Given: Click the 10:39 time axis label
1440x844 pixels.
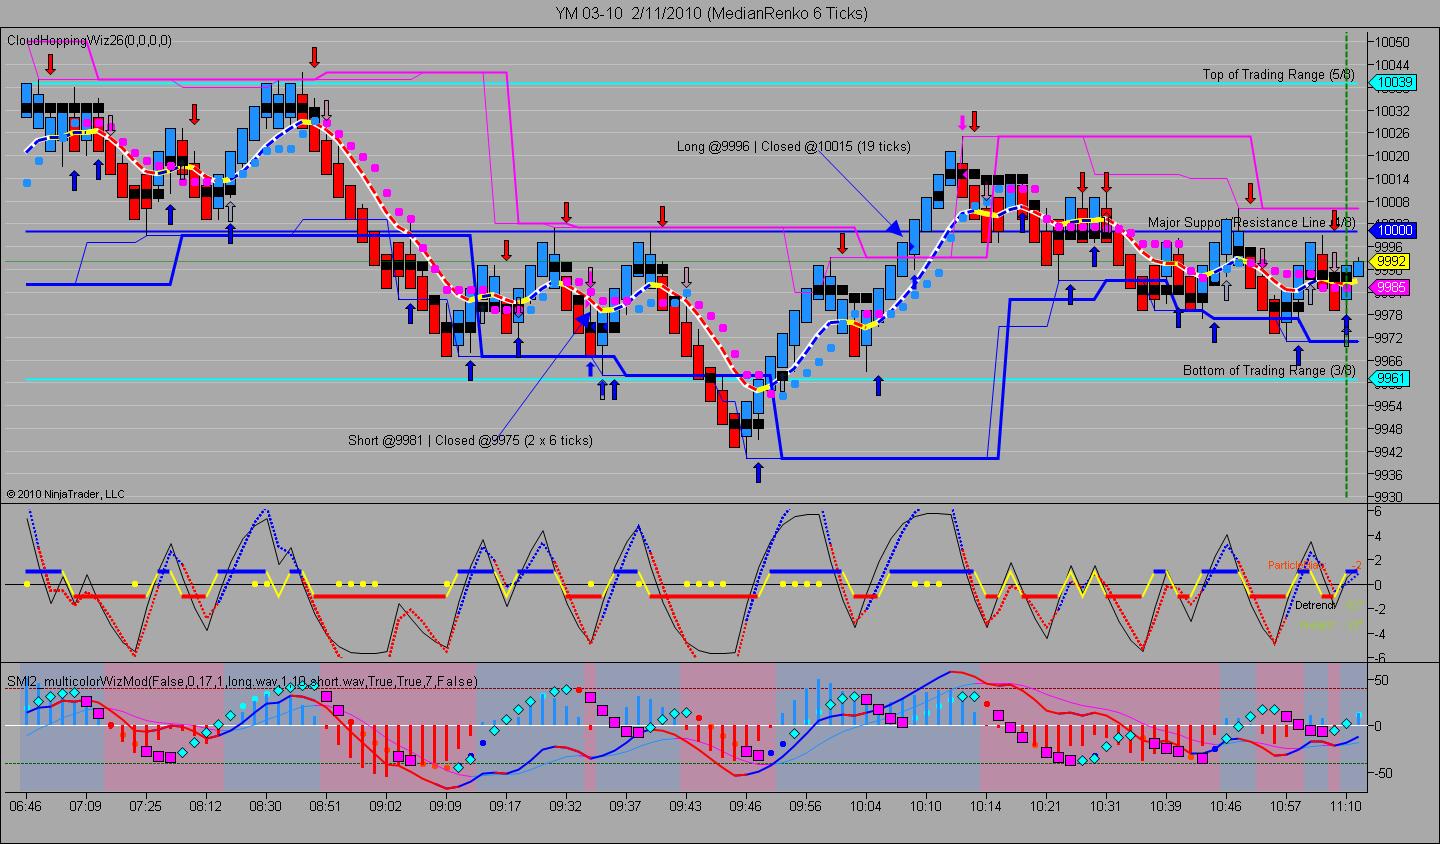Looking at the screenshot, I should pyautogui.click(x=1165, y=805).
